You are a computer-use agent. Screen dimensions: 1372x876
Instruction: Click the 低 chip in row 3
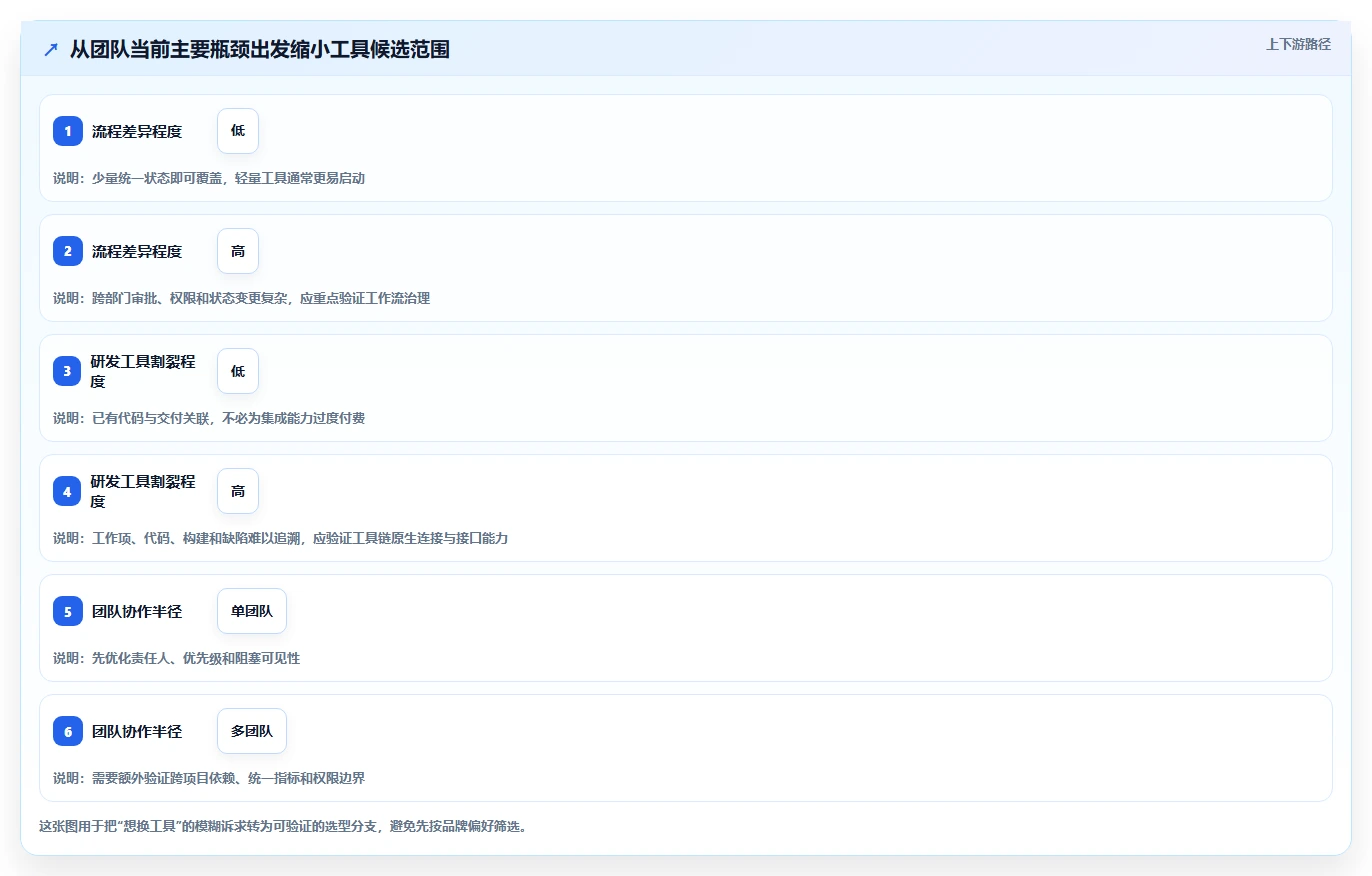click(x=238, y=371)
